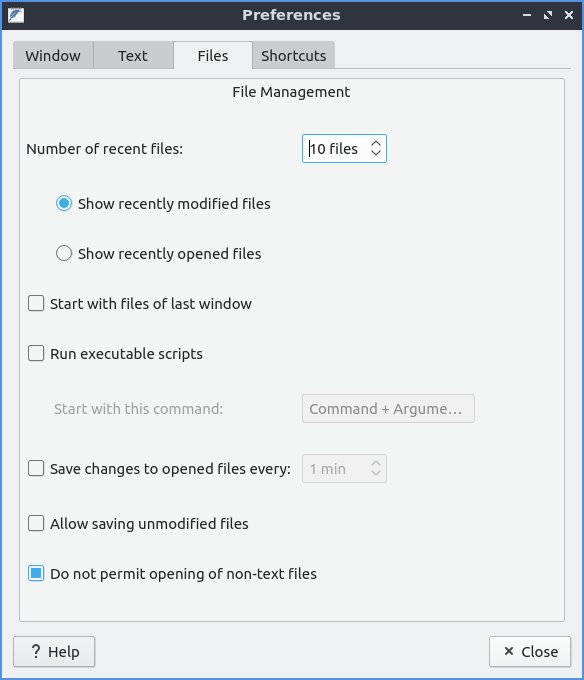The image size is (584, 680).
Task: Maximize the Preferences window
Action: 548,15
